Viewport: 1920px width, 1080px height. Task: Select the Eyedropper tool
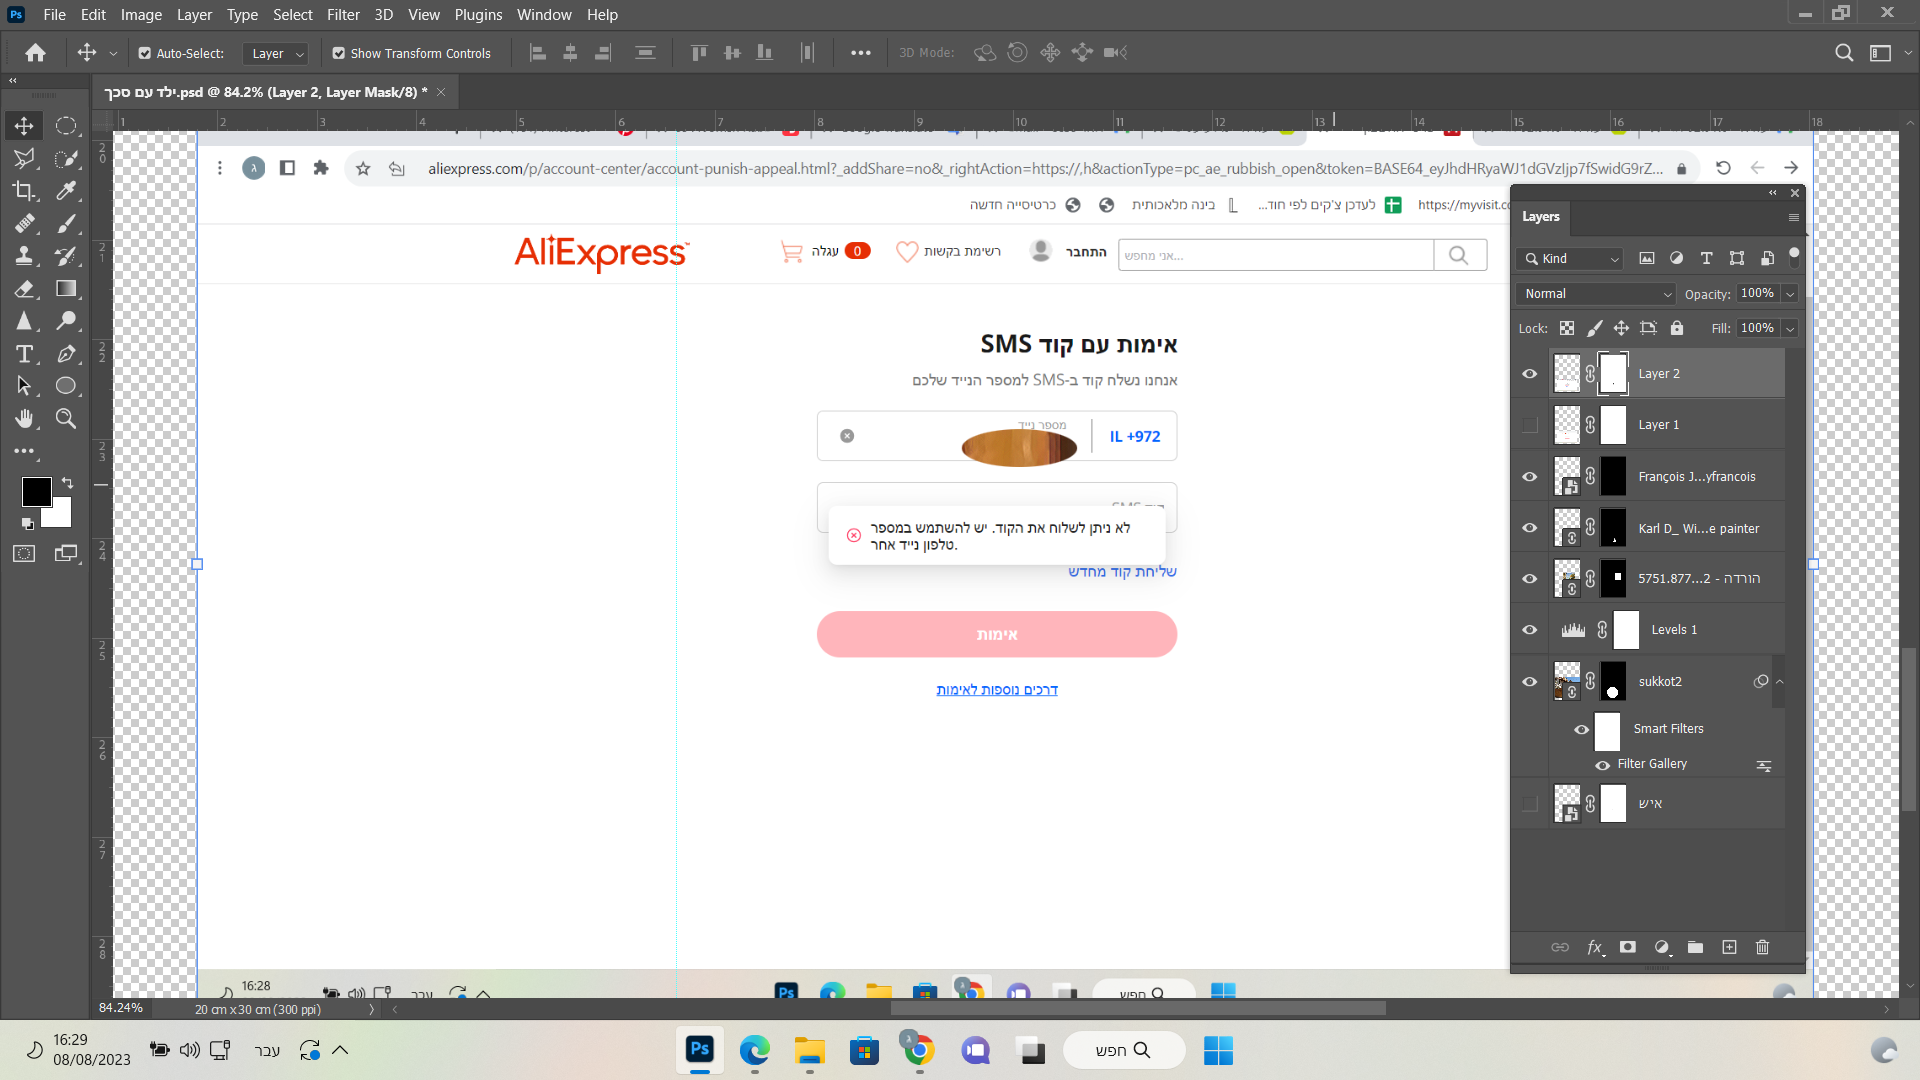pyautogui.click(x=67, y=191)
